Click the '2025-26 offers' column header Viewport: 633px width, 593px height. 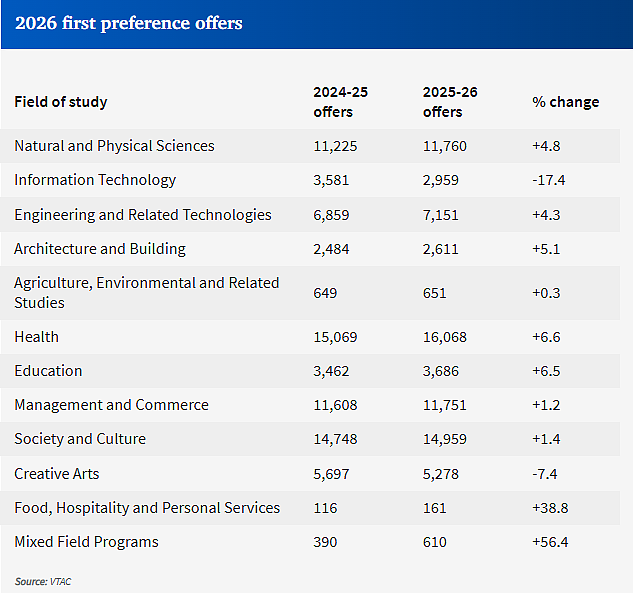coord(450,102)
